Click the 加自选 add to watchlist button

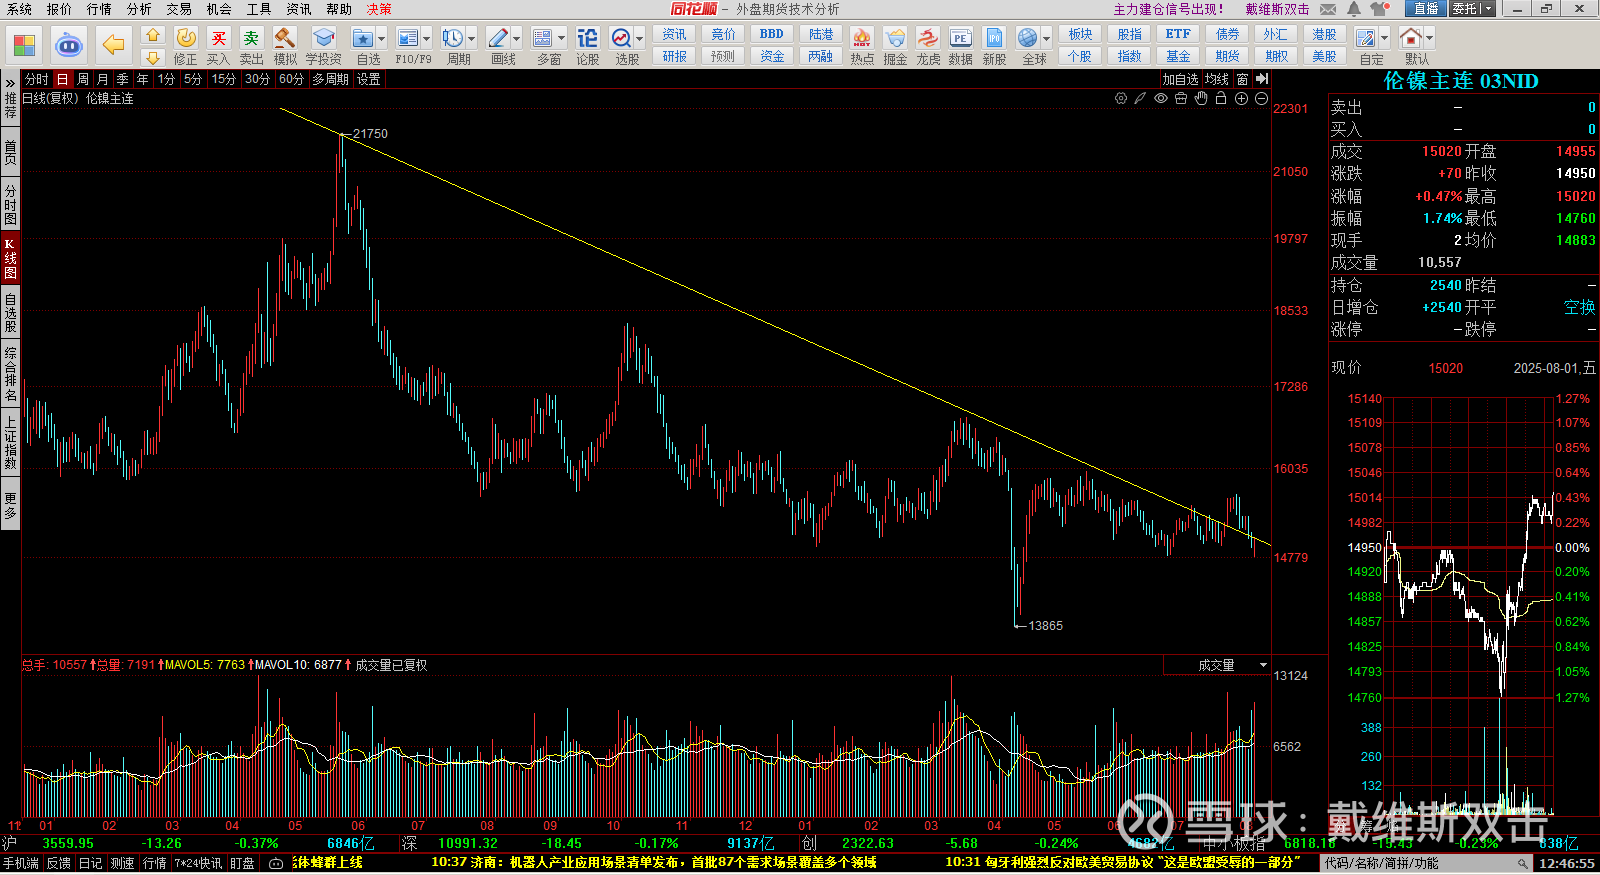(1180, 79)
